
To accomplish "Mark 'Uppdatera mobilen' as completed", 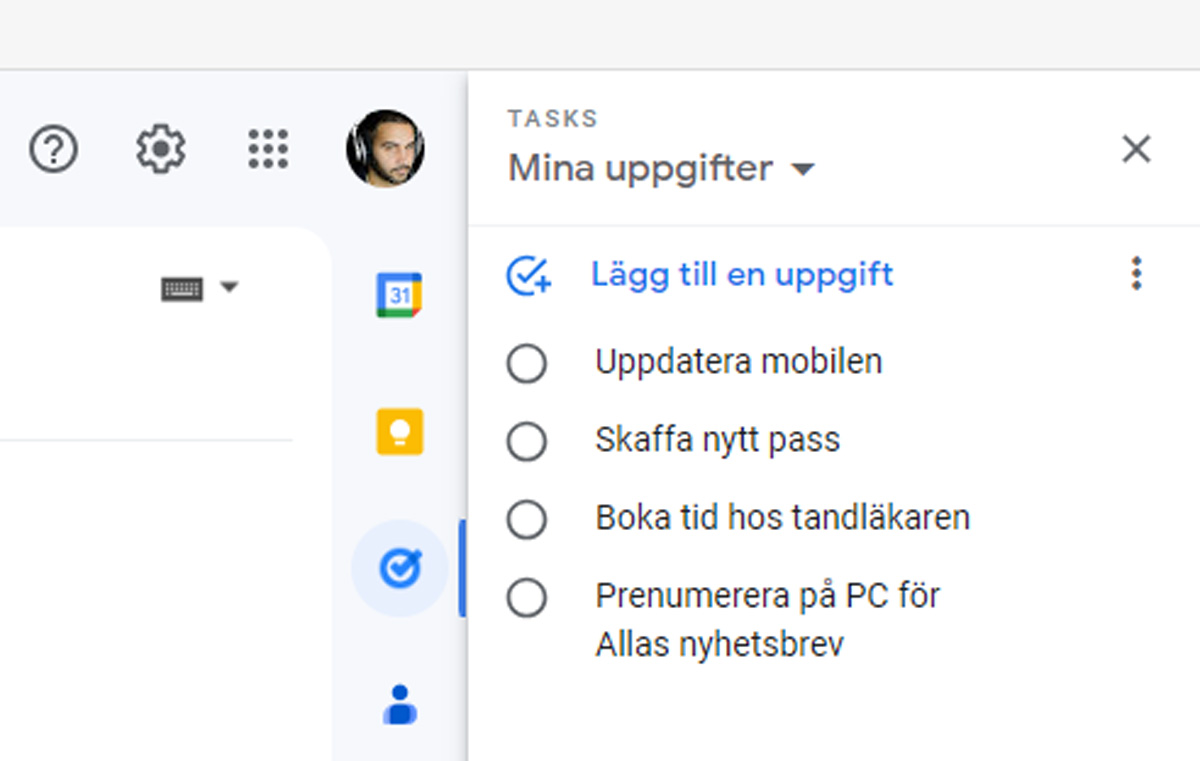I will tap(527, 363).
